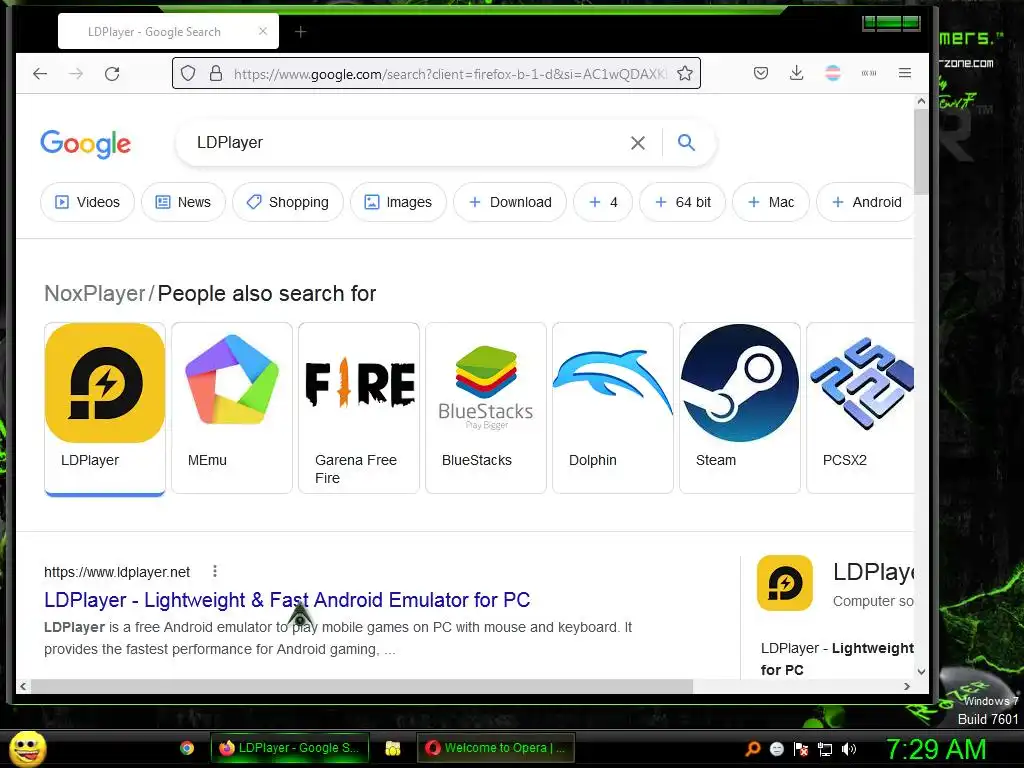Open the smiley face Start button
The height and width of the screenshot is (768, 1024).
coord(27,748)
